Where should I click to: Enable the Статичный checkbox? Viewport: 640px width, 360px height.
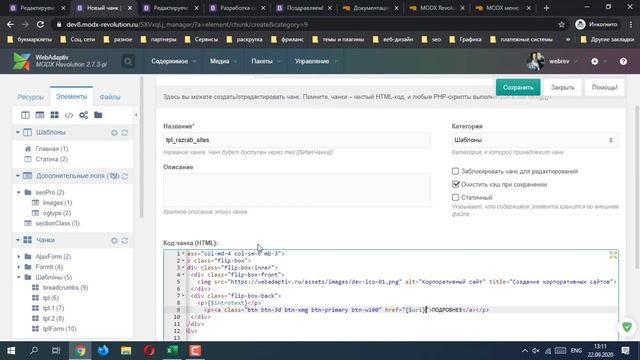tap(456, 197)
